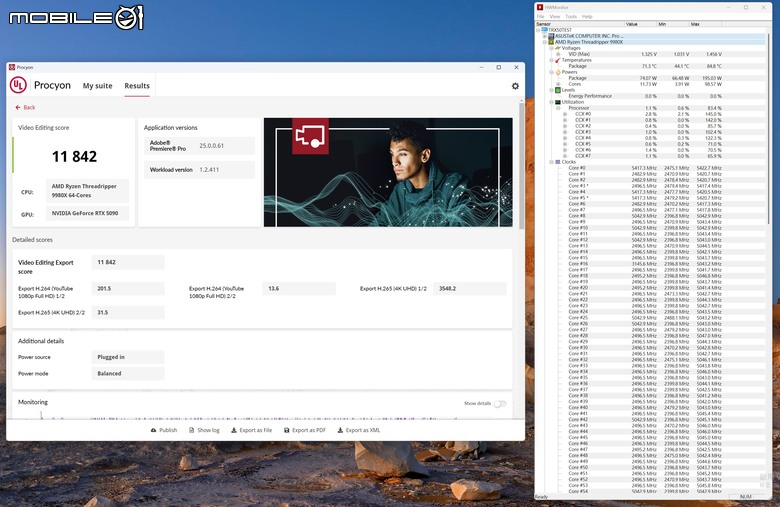
Task: Click the Min column header in HWMonitor
Action: (672, 24)
